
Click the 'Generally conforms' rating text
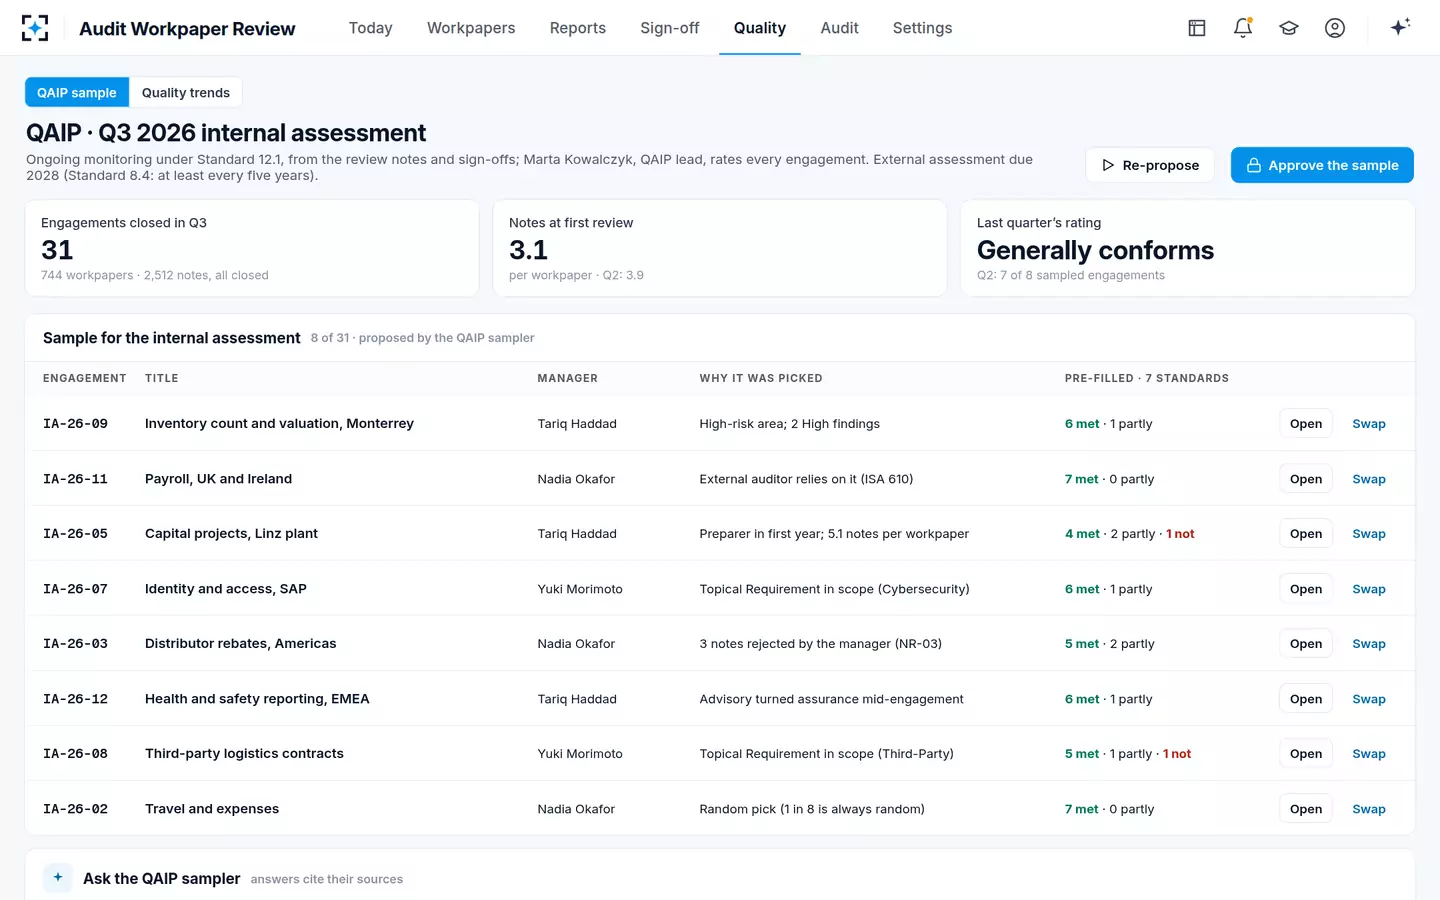click(x=1095, y=250)
